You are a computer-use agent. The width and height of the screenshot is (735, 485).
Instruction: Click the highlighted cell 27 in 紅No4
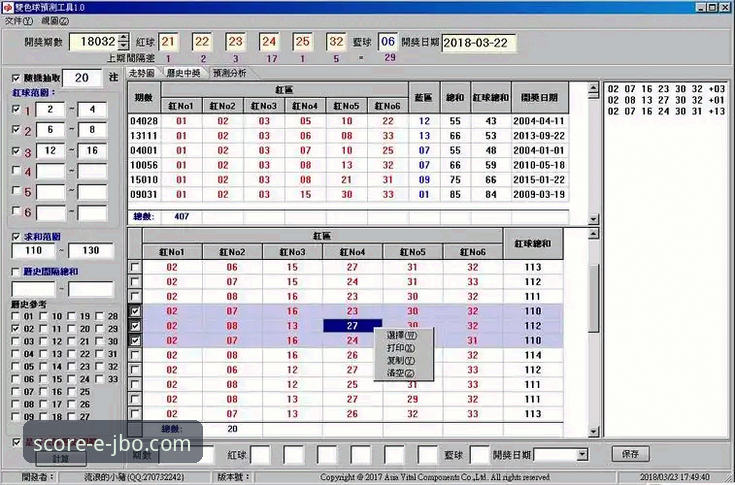coord(352,326)
